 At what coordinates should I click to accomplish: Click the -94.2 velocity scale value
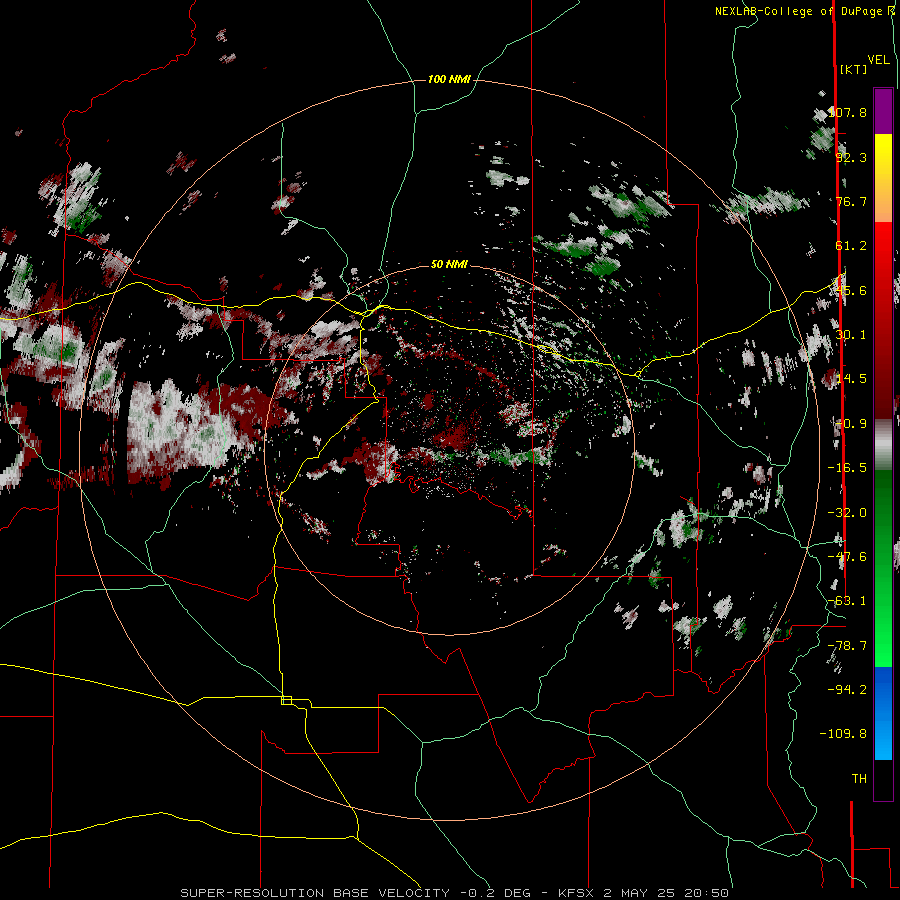[x=847, y=689]
